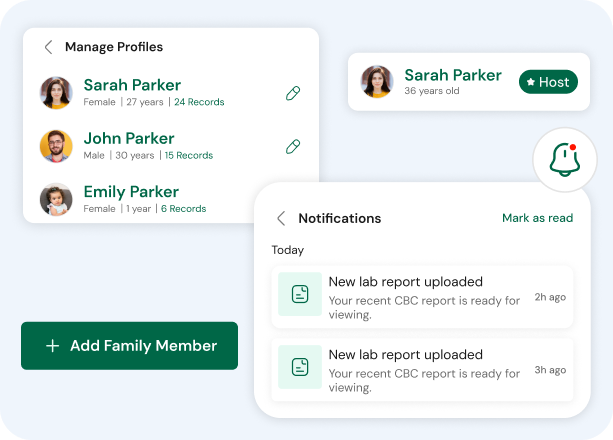Click Sarah Parker's avatar in host card
The width and height of the screenshot is (613, 440).
[x=377, y=81]
